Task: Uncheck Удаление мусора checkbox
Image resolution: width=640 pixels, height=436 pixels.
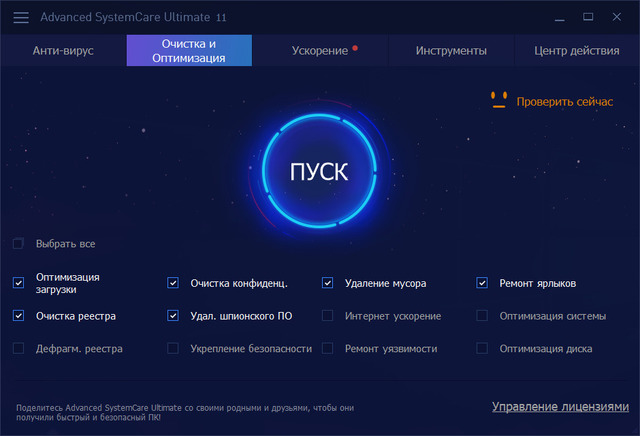Action: 328,283
